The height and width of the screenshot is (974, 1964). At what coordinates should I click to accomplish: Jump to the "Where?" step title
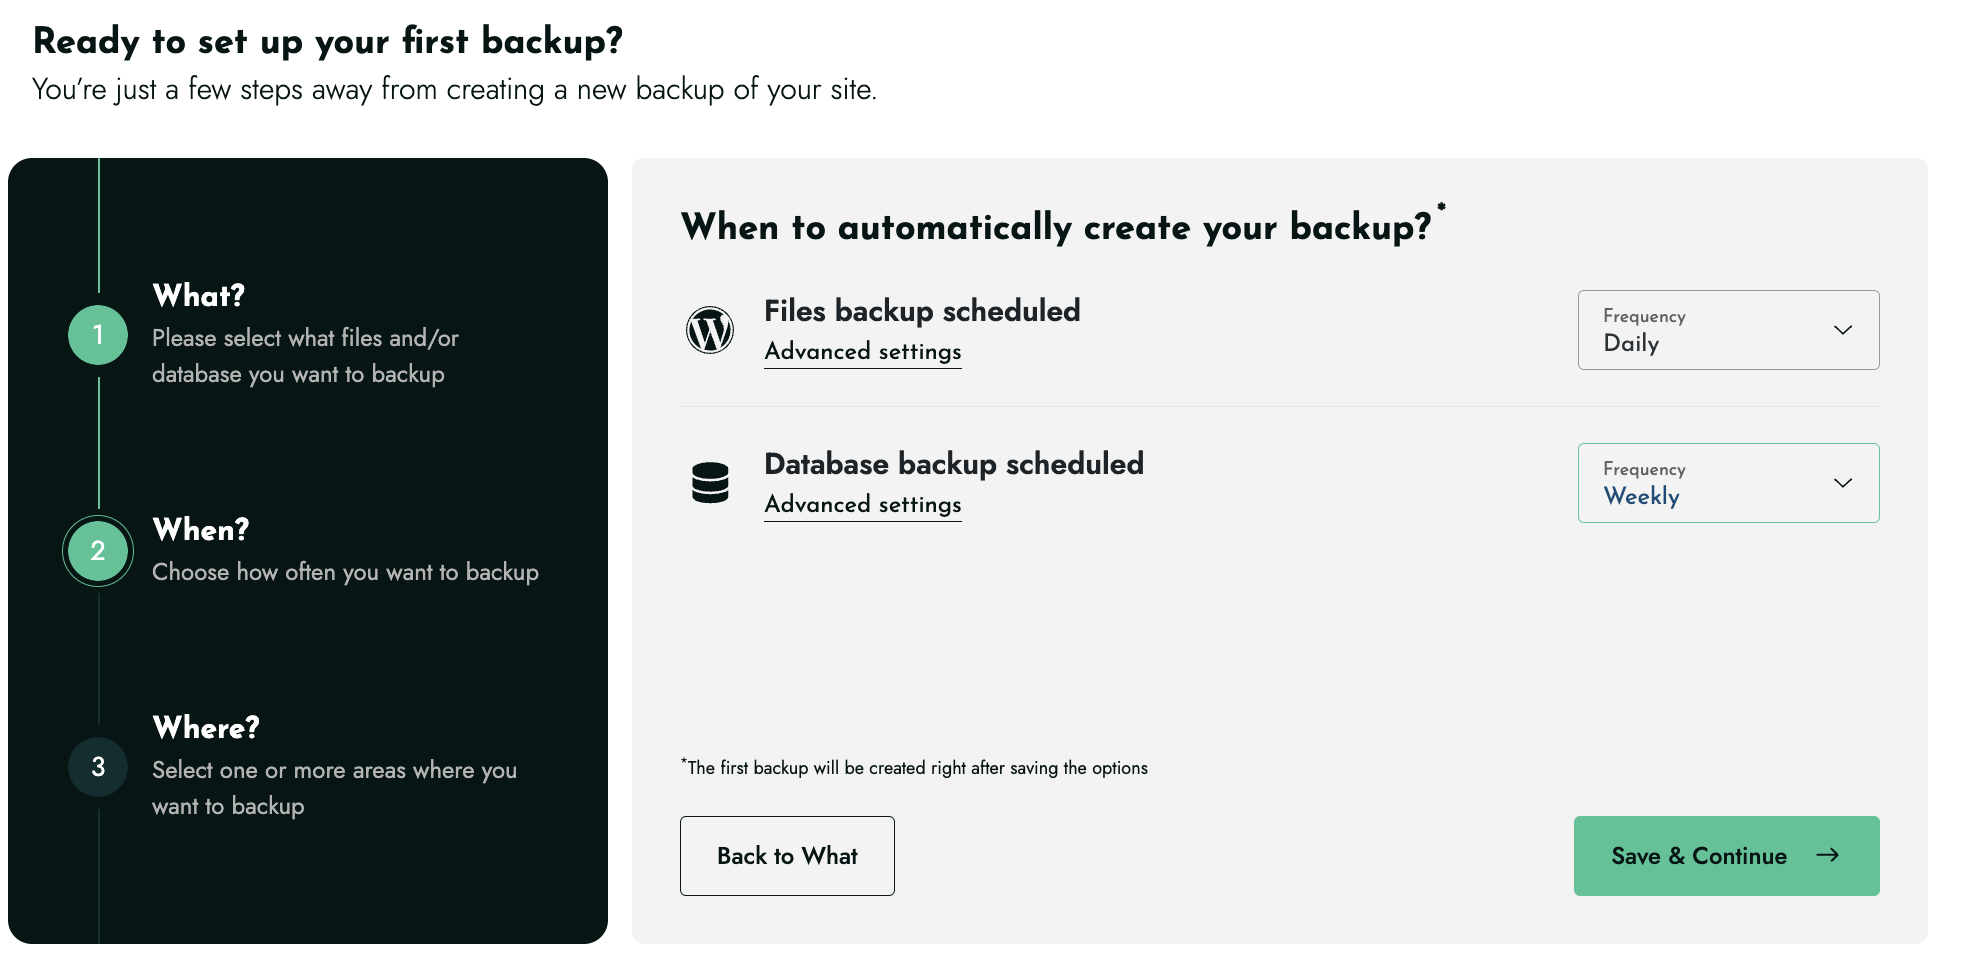(x=206, y=728)
